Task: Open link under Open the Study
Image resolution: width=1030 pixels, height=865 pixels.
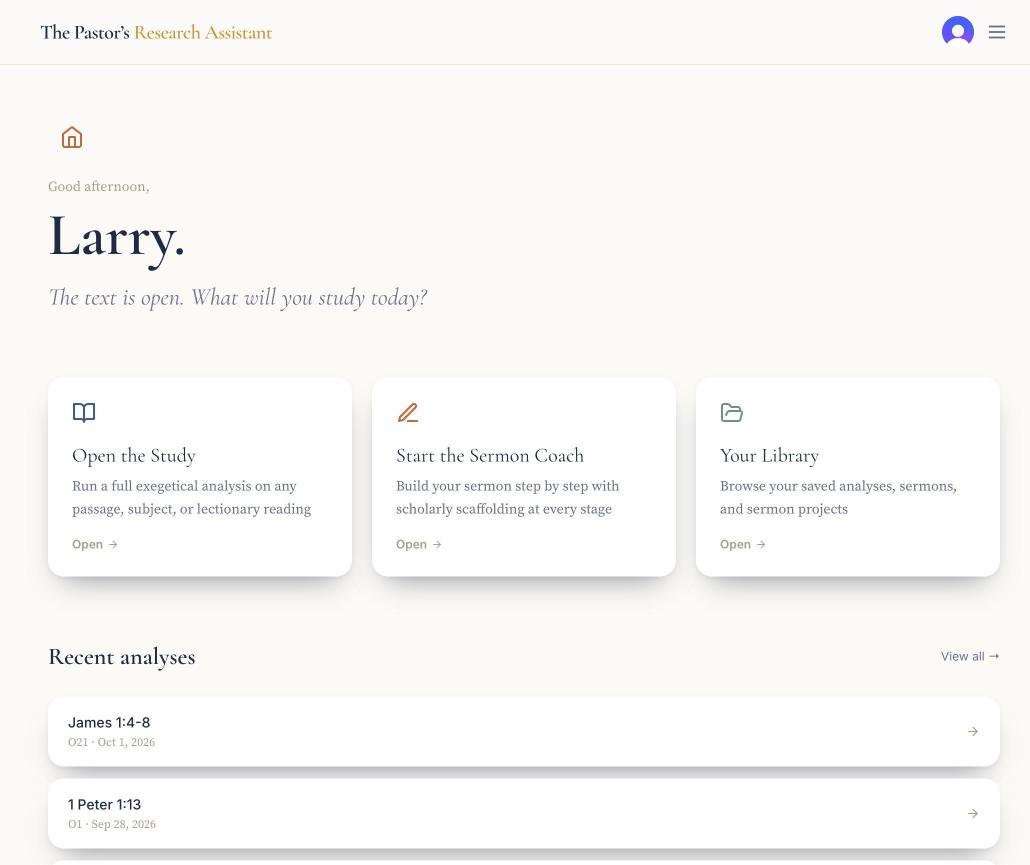Action: coord(95,544)
